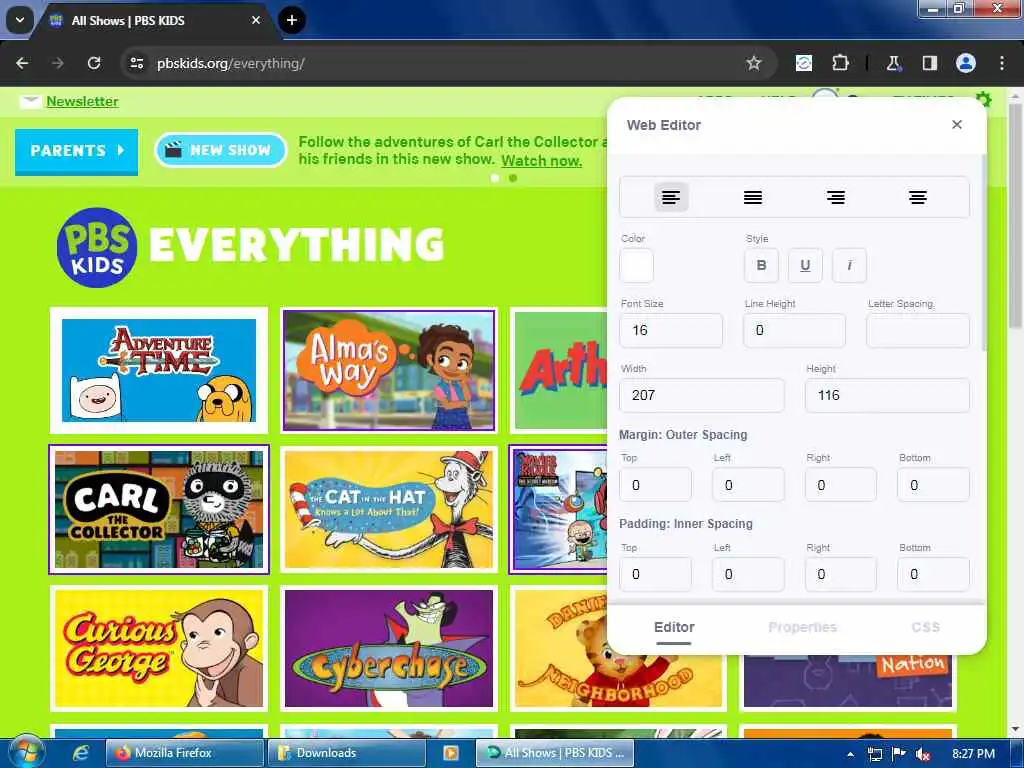
Task: Toggle underline style button
Action: tap(805, 265)
